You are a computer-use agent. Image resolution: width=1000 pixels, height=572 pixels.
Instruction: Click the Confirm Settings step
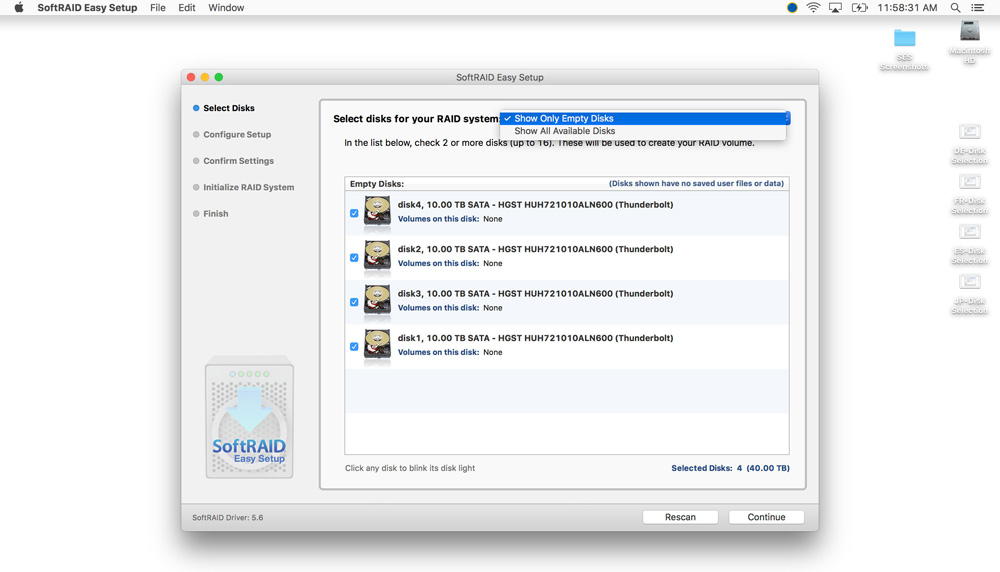pos(233,161)
